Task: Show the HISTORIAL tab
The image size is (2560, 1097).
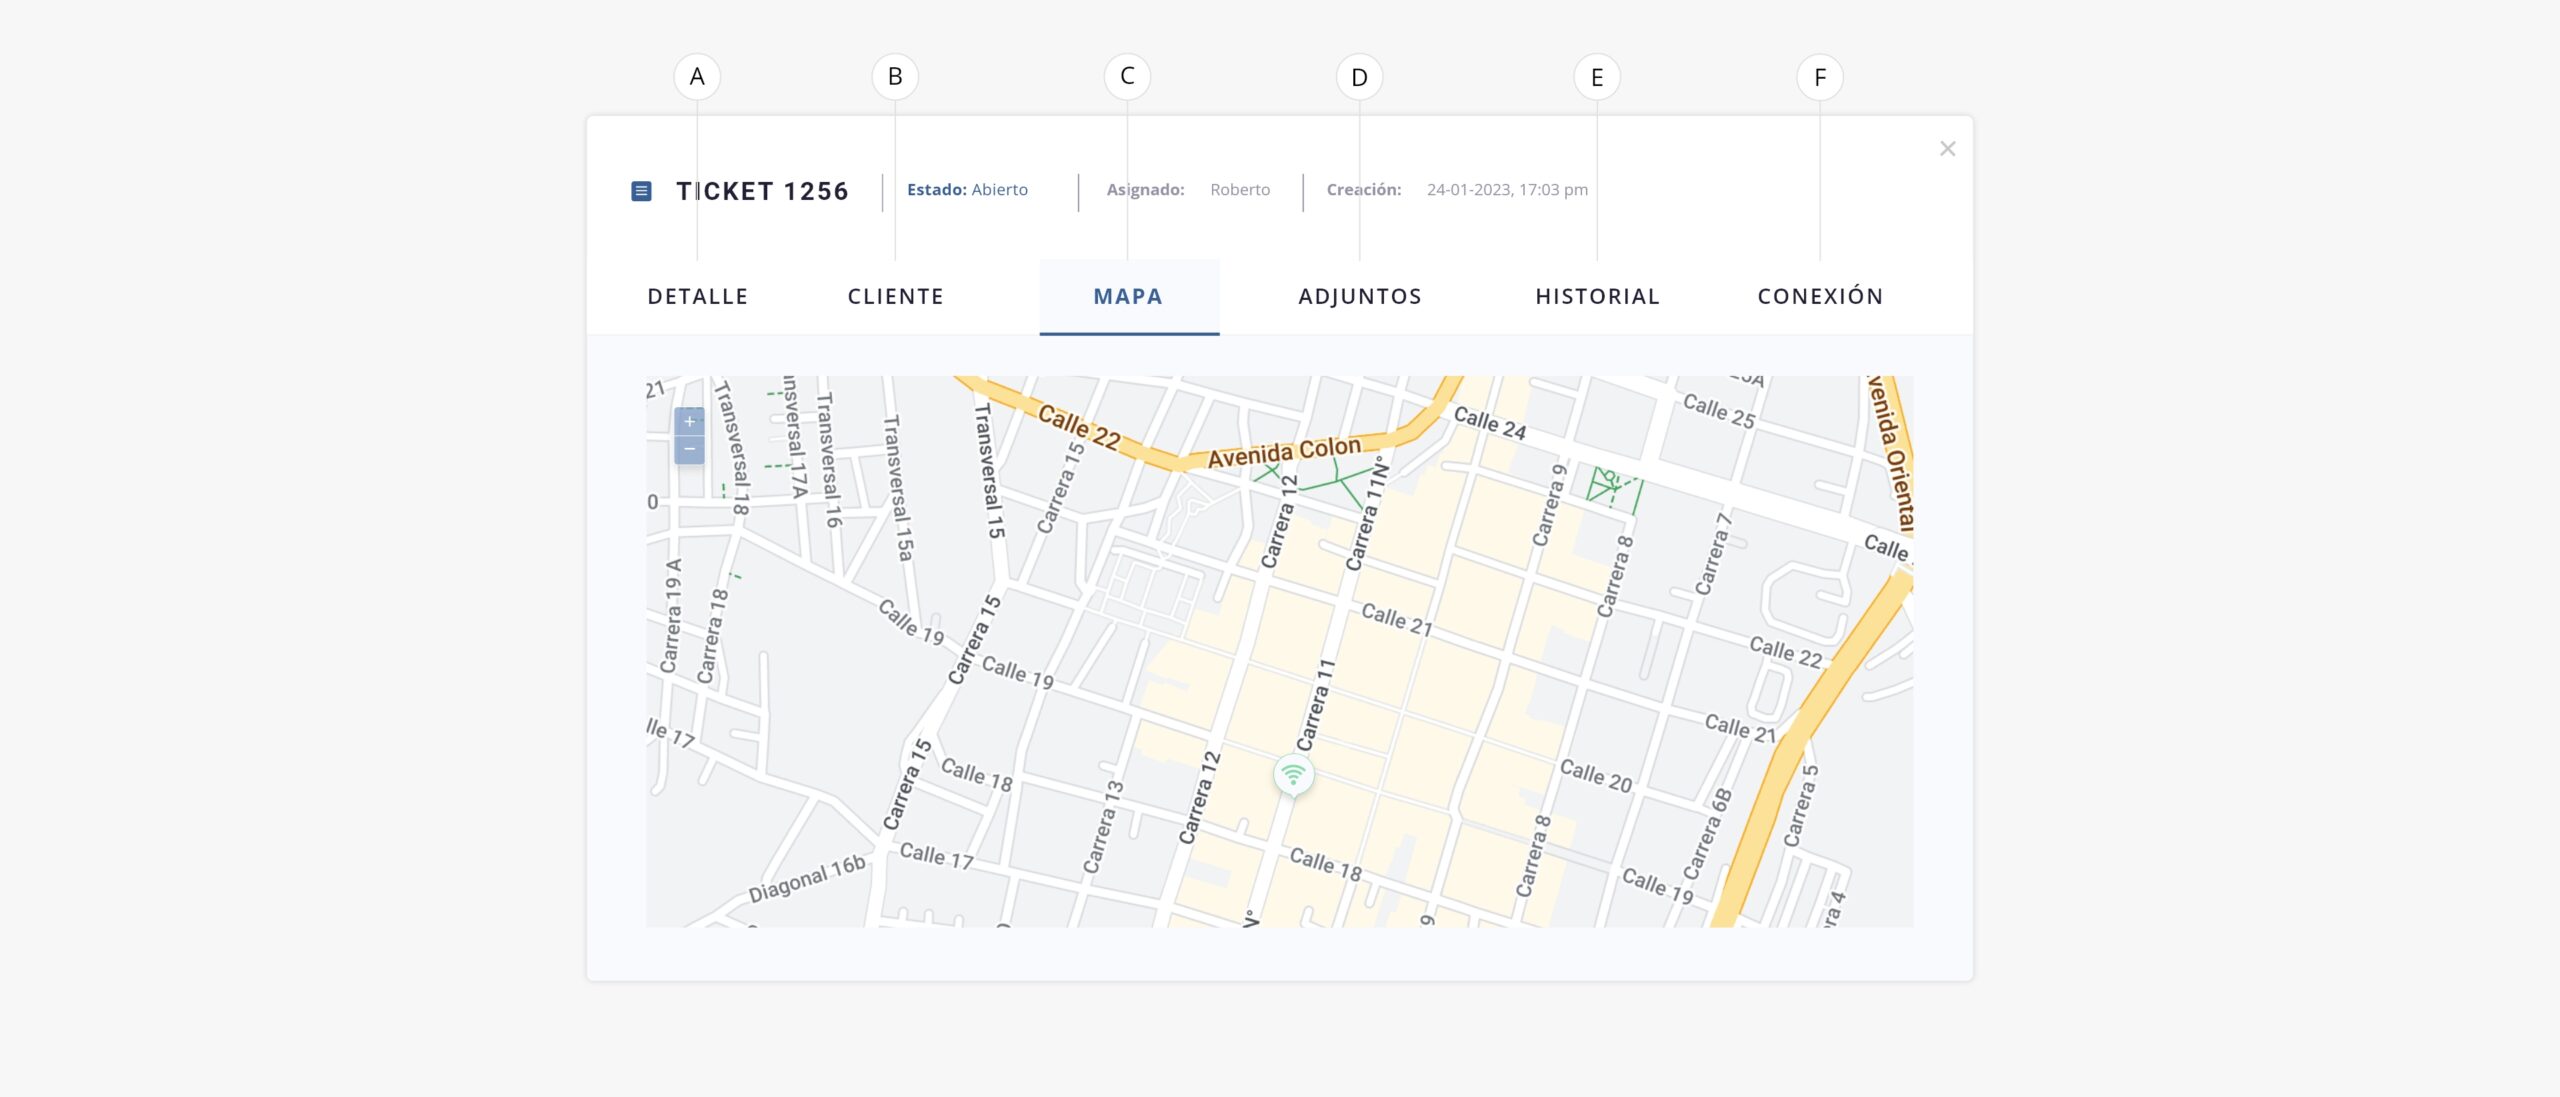Action: [1597, 297]
